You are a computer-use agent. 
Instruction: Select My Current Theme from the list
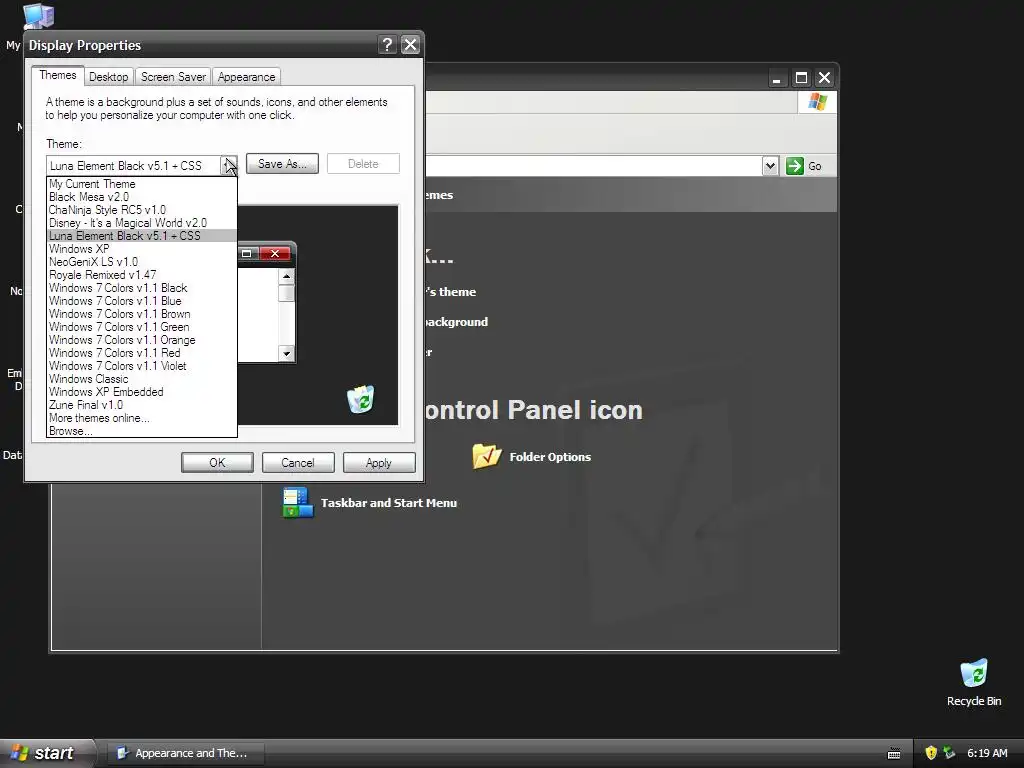[142, 184]
